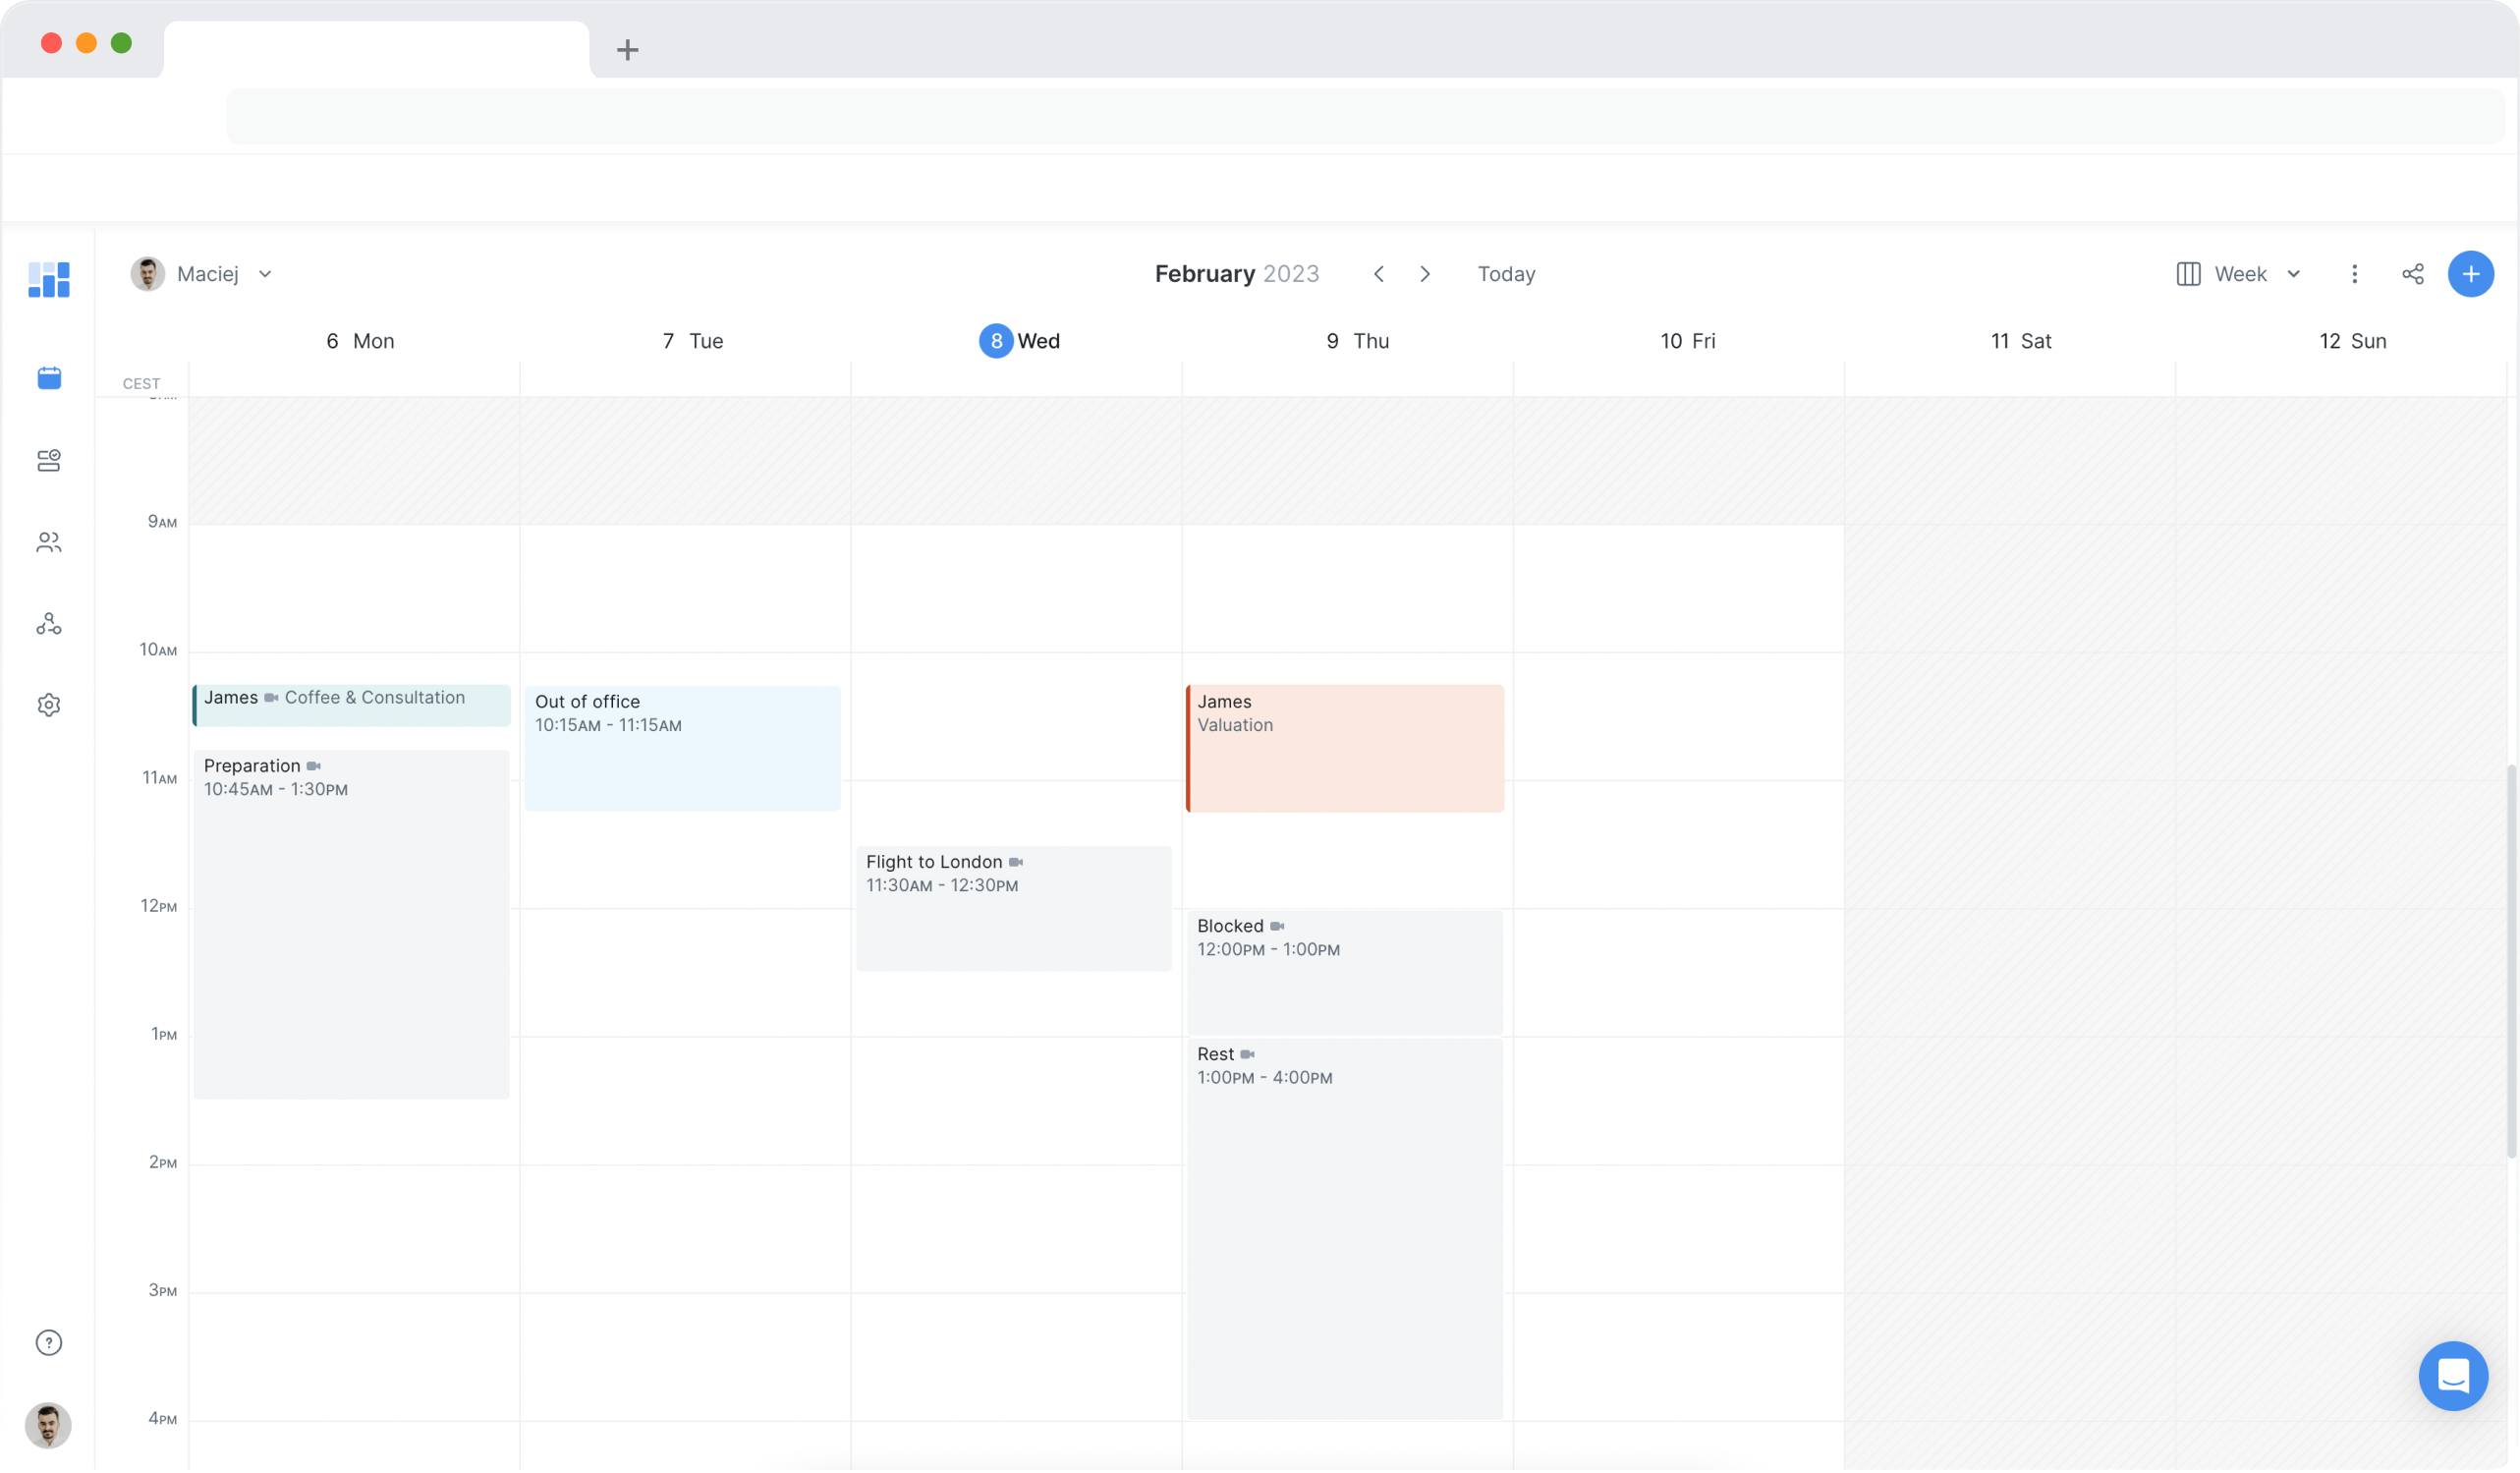Click the 3PM time label
The image size is (2520, 1473).
click(163, 1292)
